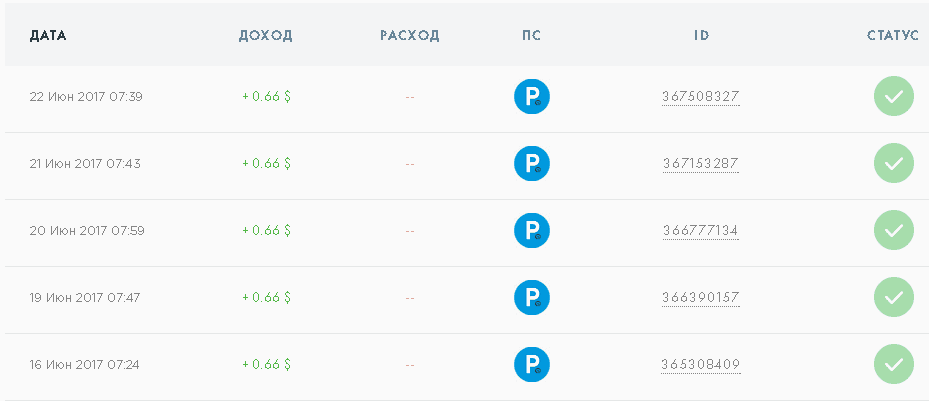Click the green status checkmark for 16 Июн

click(x=893, y=364)
